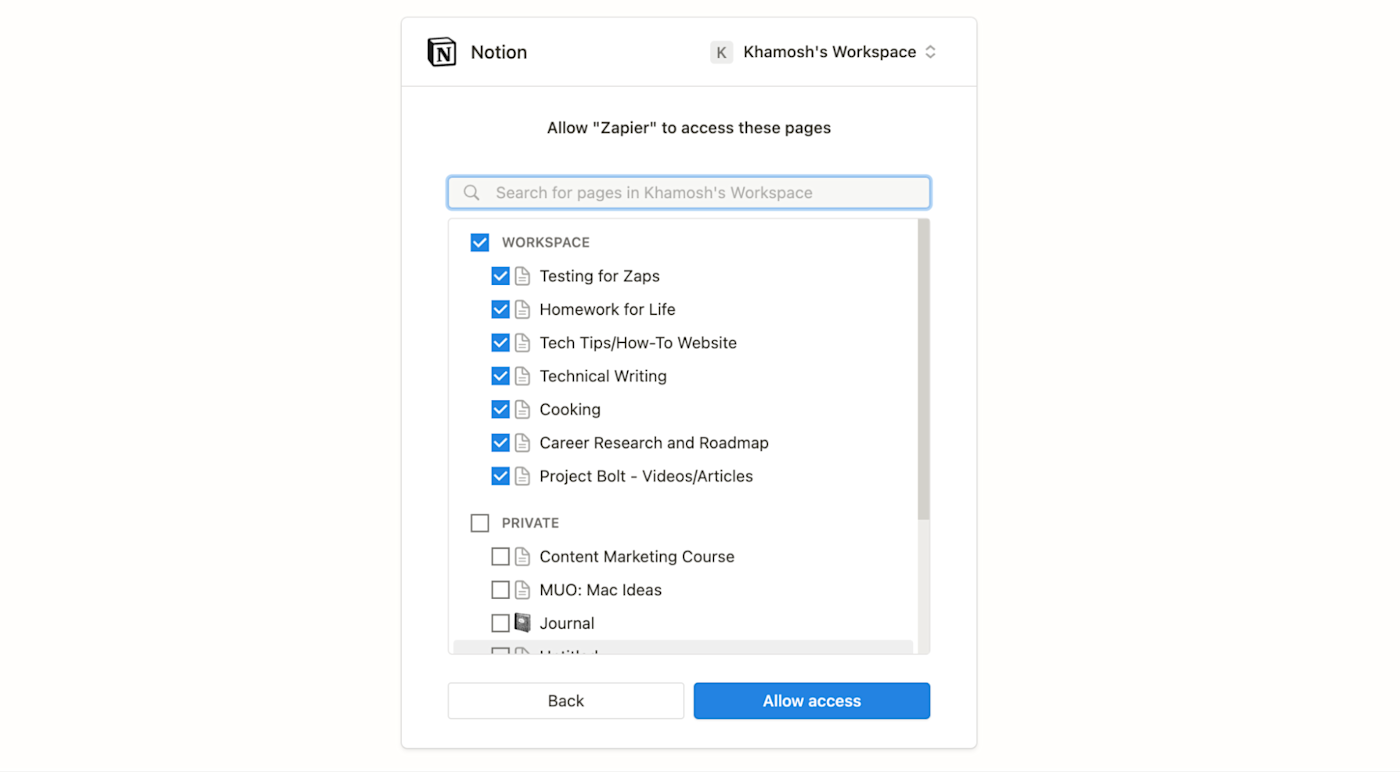Click the Back button
The height and width of the screenshot is (772, 1400).
coord(566,701)
